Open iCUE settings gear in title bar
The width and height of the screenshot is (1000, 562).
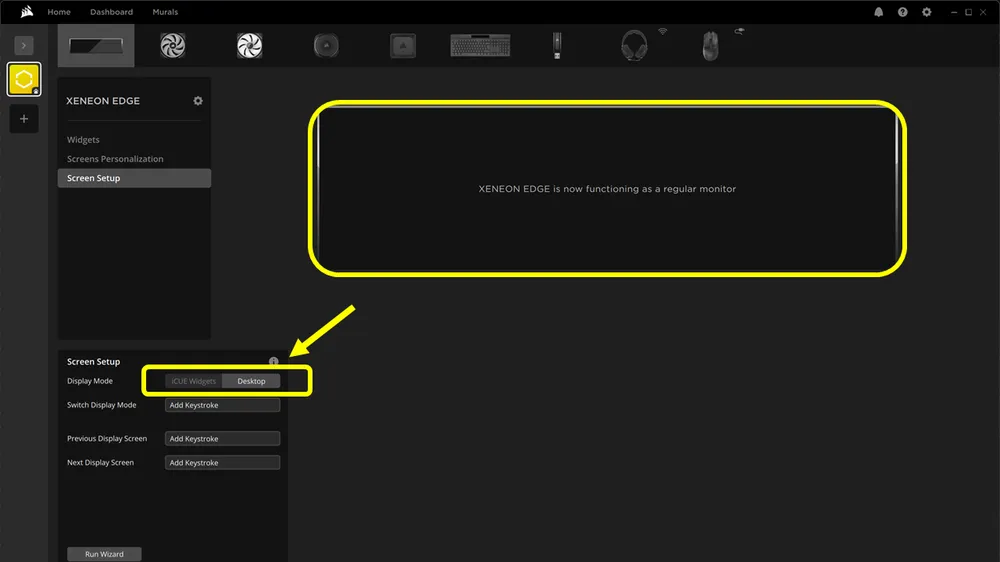(927, 11)
